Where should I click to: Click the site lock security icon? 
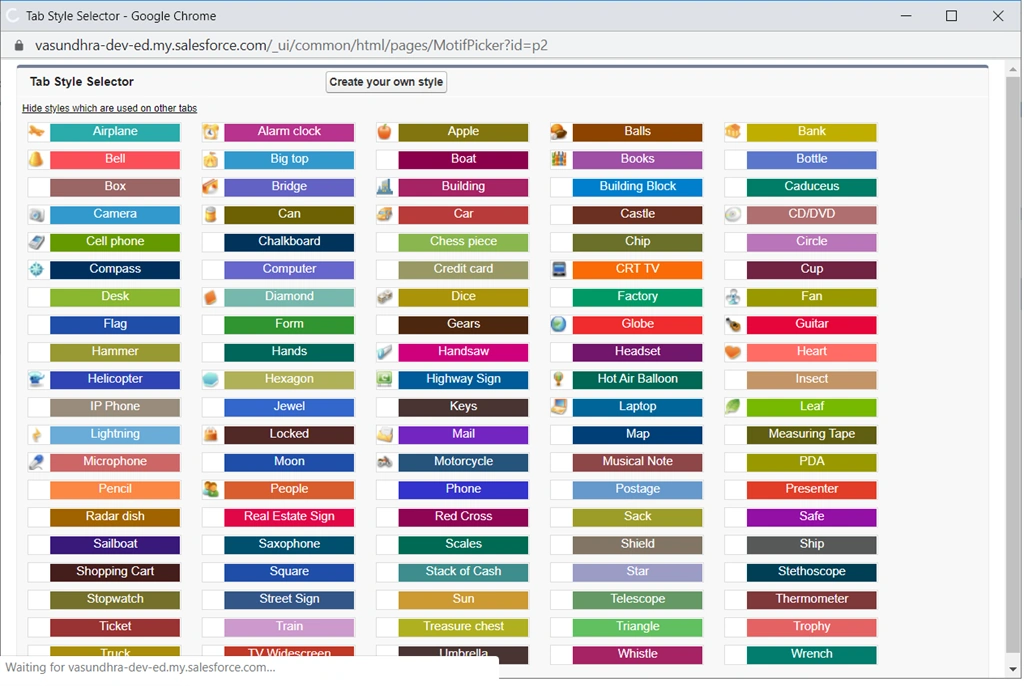19,45
